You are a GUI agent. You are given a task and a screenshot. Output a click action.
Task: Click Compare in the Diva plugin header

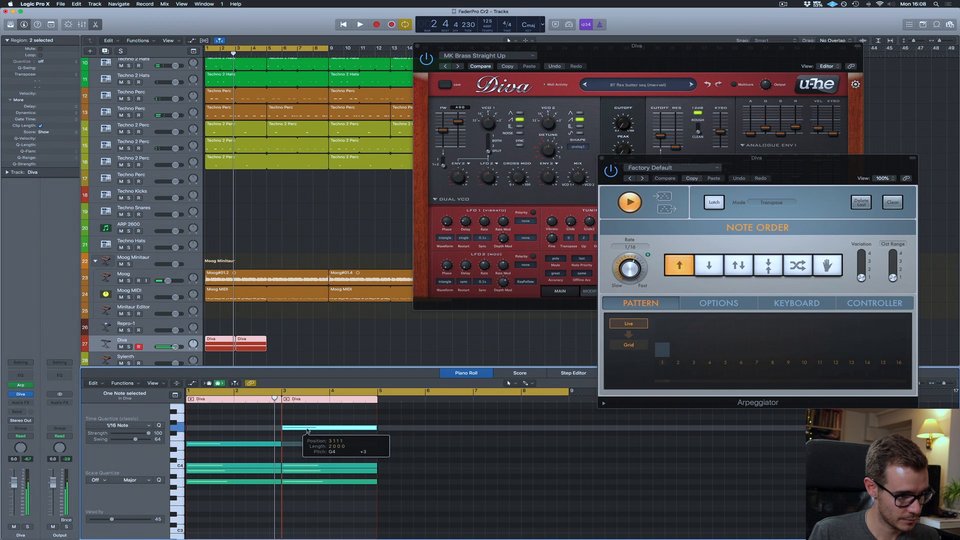pyautogui.click(x=480, y=66)
